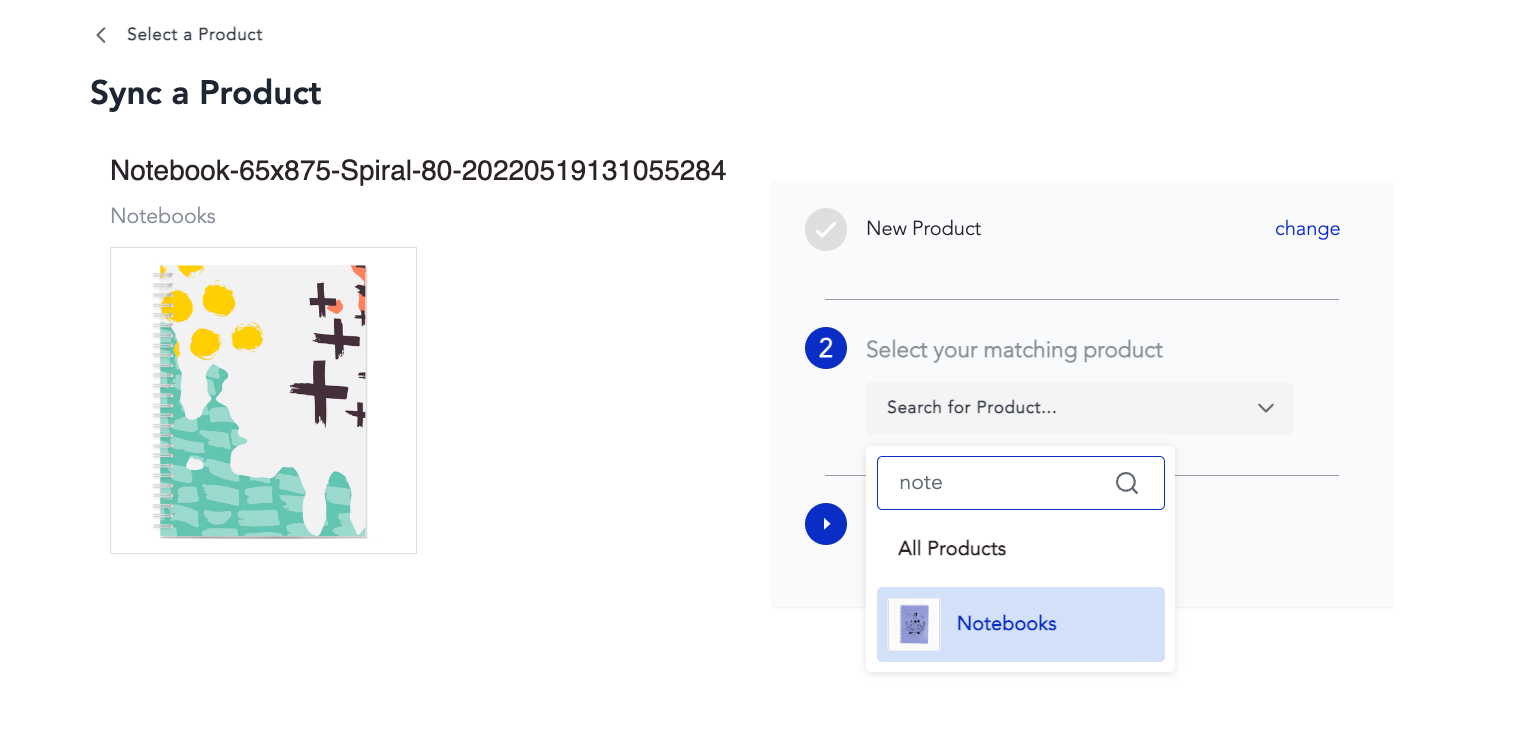
Task: Open the Search for Product dropdown
Action: [1079, 408]
